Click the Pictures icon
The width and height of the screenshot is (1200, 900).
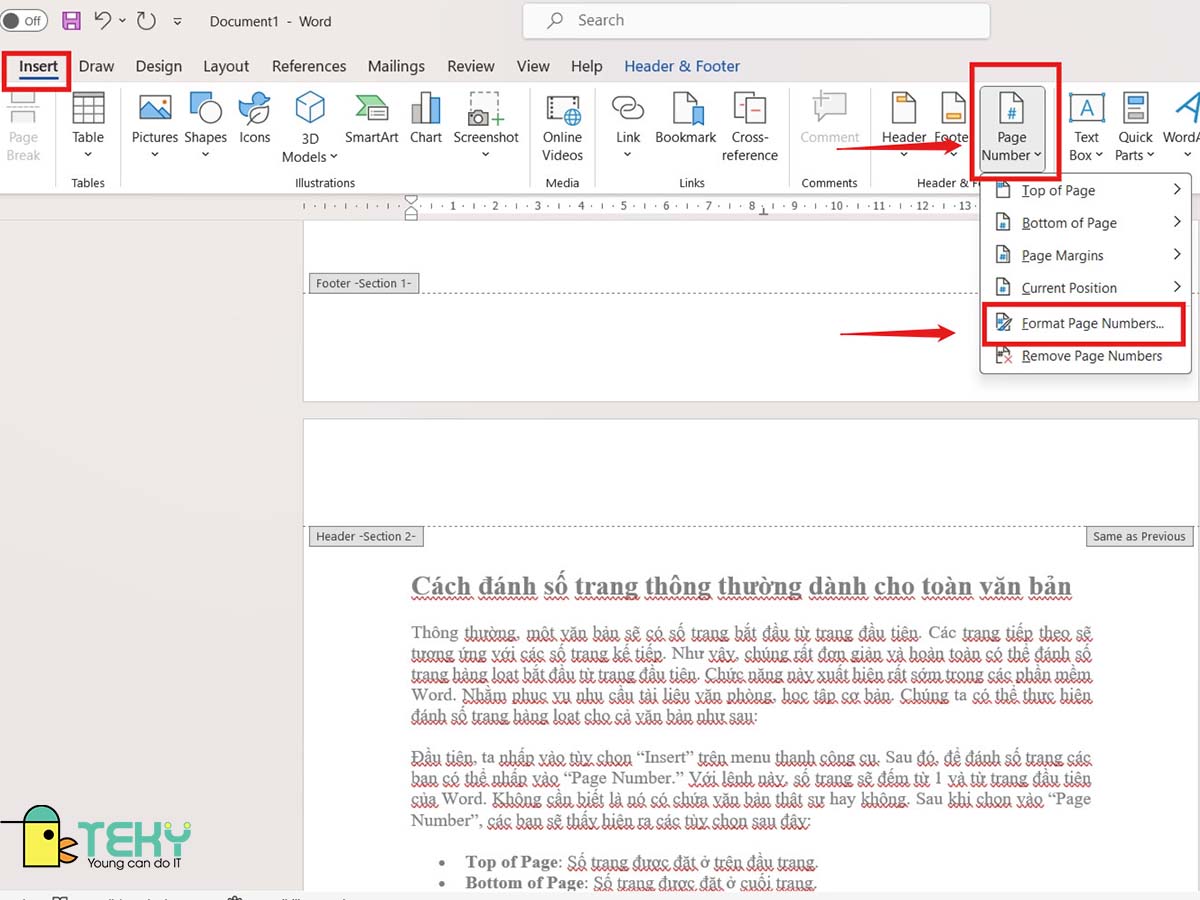(x=155, y=107)
